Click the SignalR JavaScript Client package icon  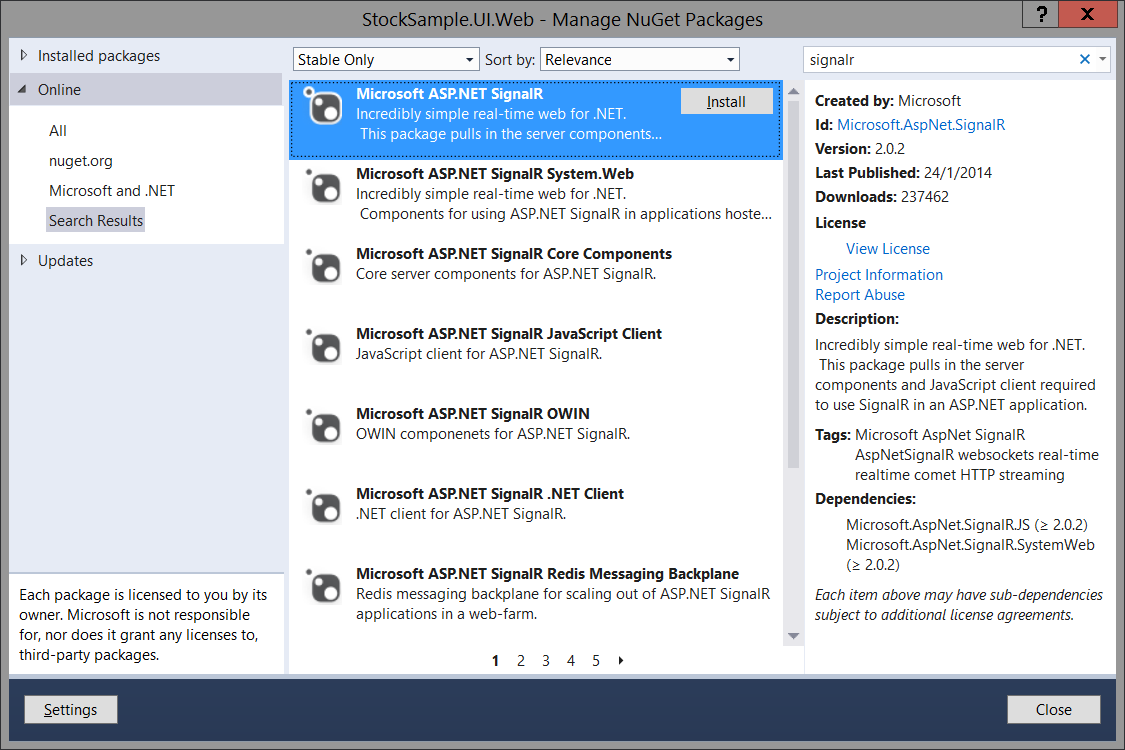[x=324, y=350]
